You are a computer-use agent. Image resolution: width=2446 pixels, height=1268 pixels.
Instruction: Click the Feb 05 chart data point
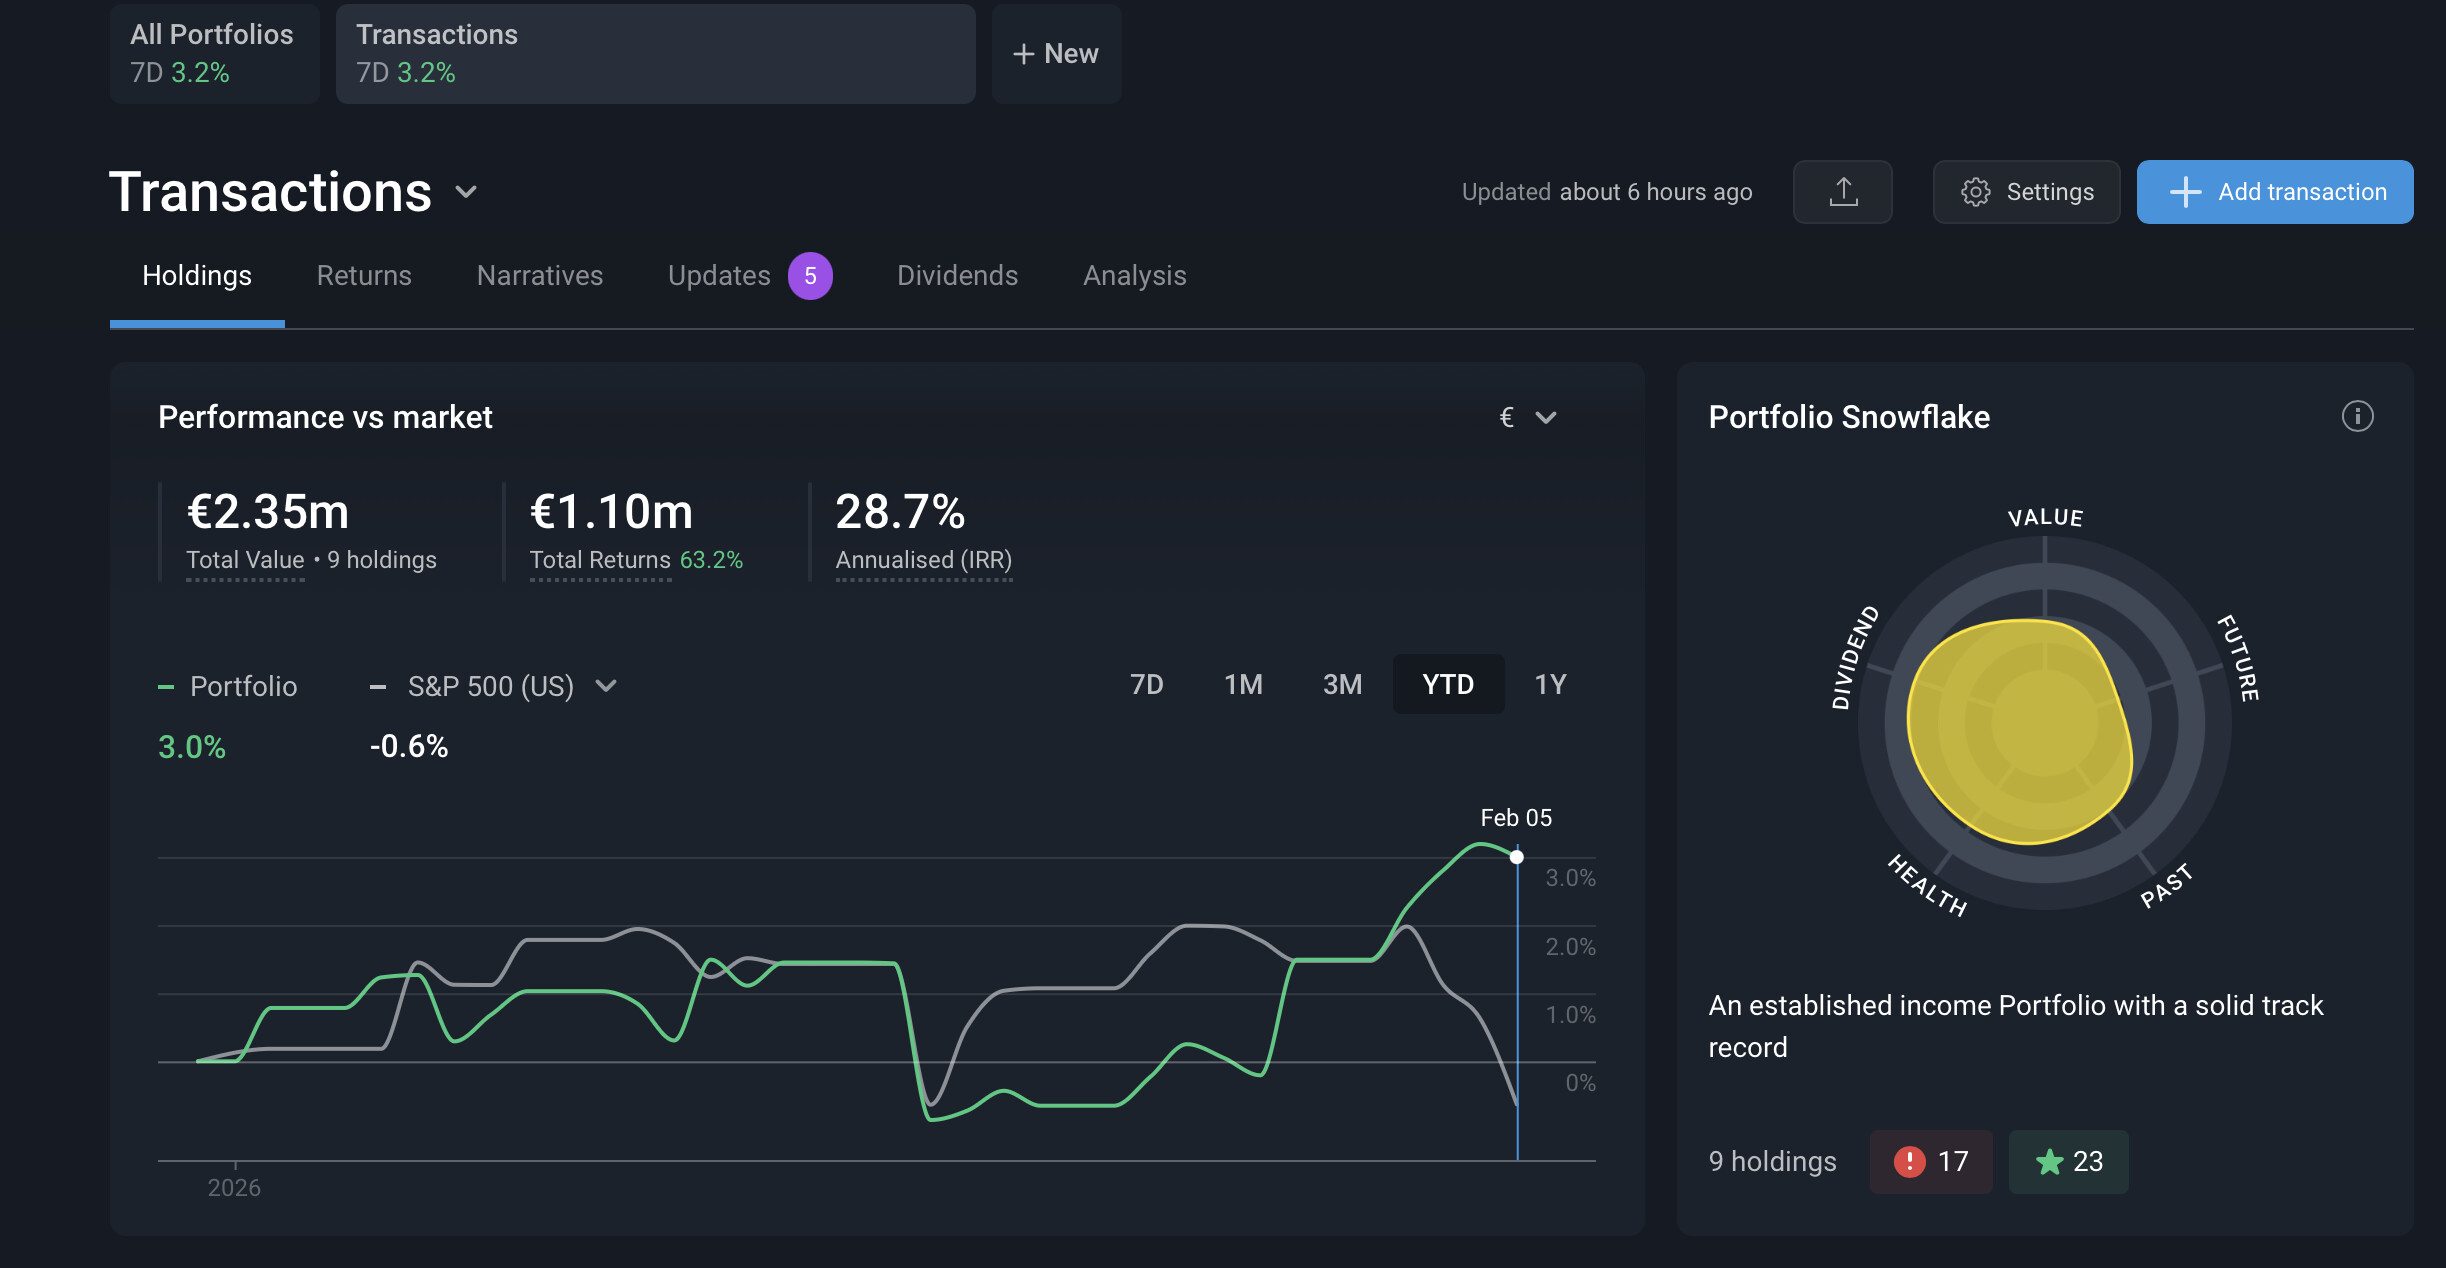pyautogui.click(x=1517, y=857)
